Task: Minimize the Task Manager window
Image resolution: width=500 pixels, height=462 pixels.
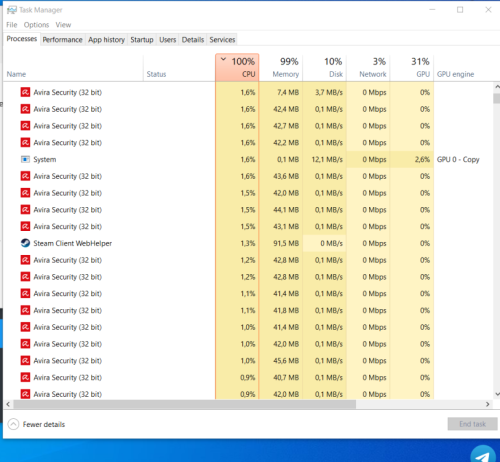Action: coord(432,10)
